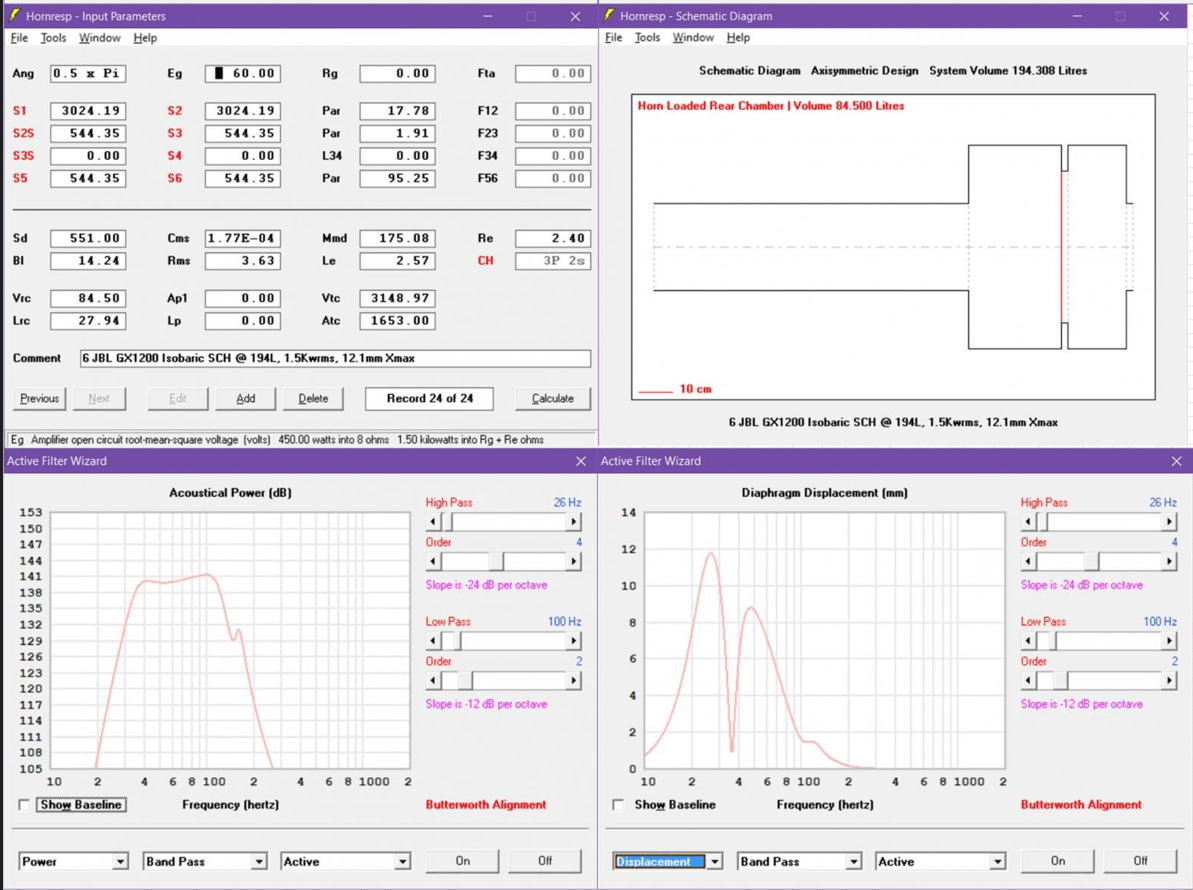Screen dimensions: 1193x890
Task: Click Hornresp lightning icon in Schematic Diagram title
Action: coord(609,15)
